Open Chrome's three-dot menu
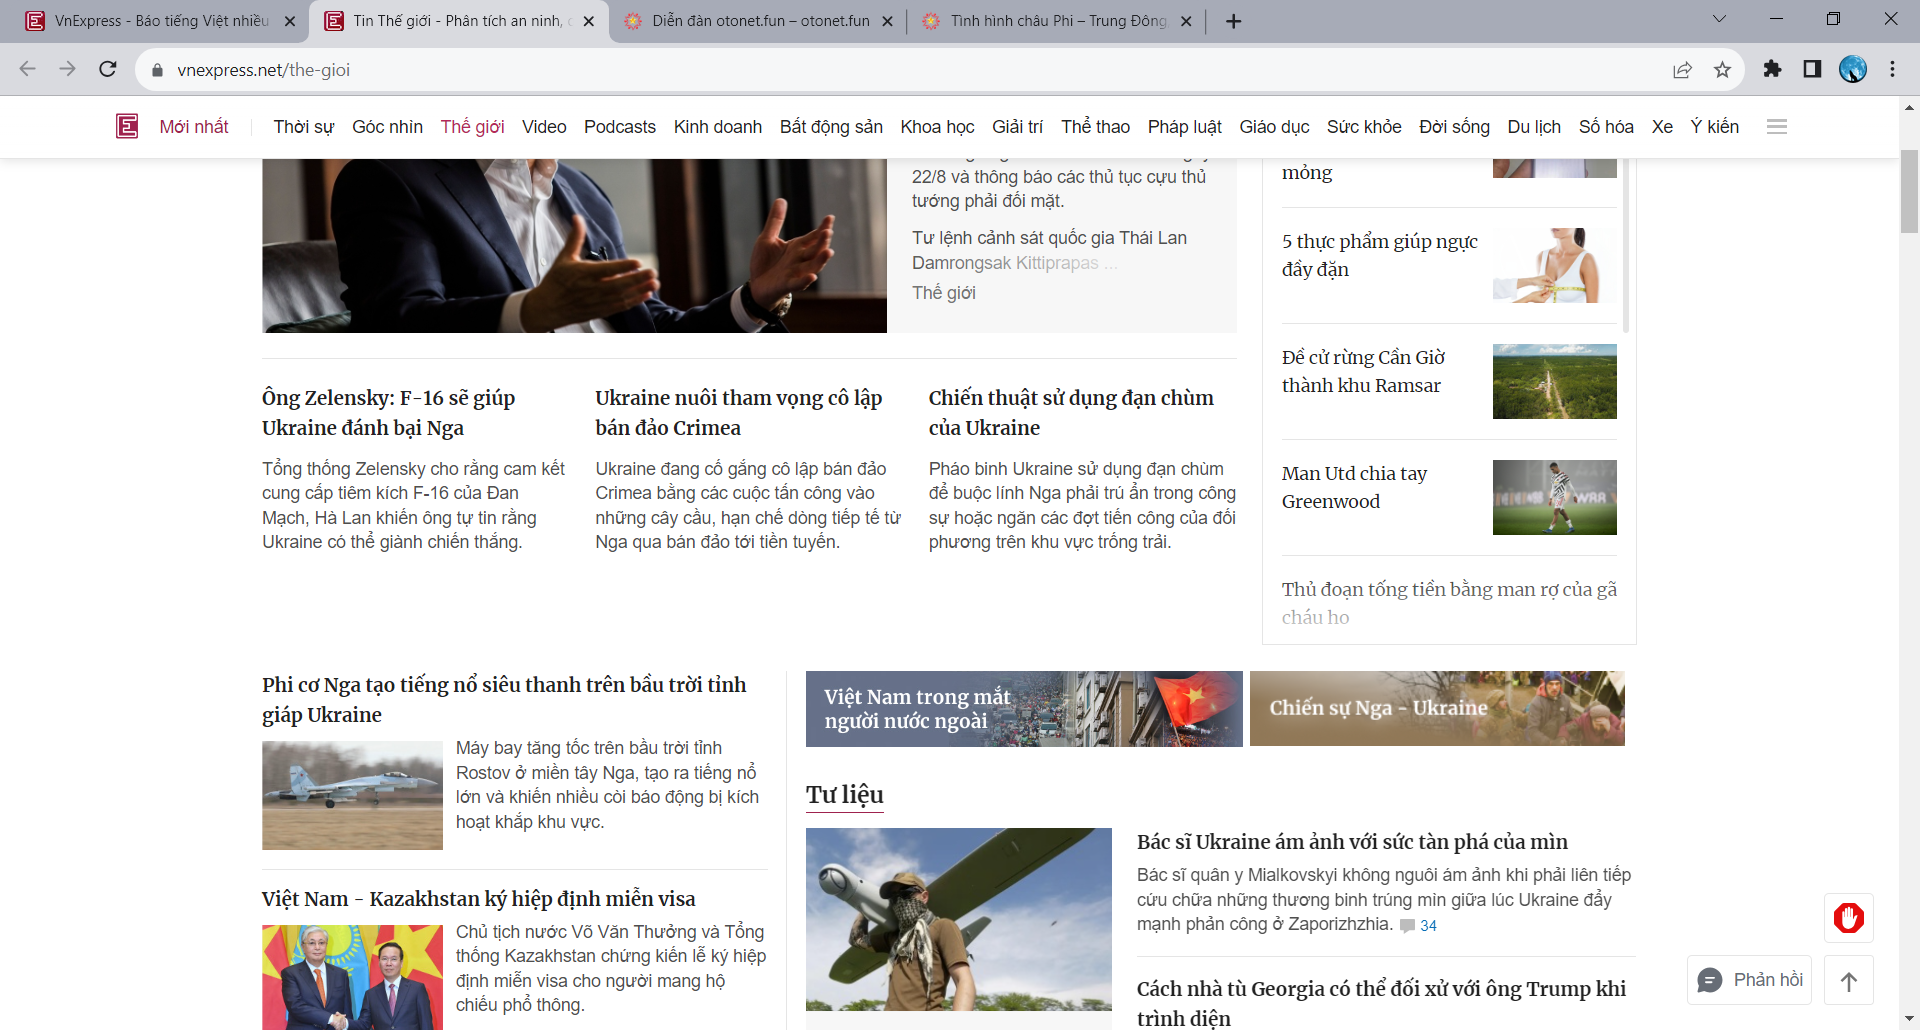 [1892, 69]
